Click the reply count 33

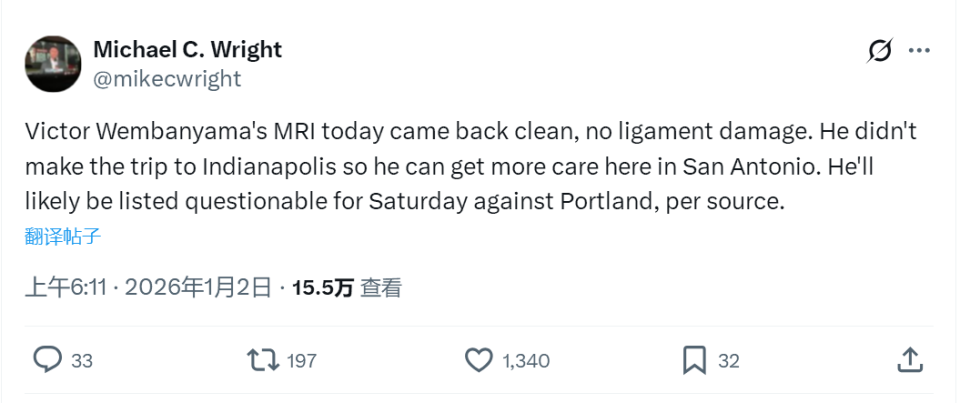click(x=82, y=361)
